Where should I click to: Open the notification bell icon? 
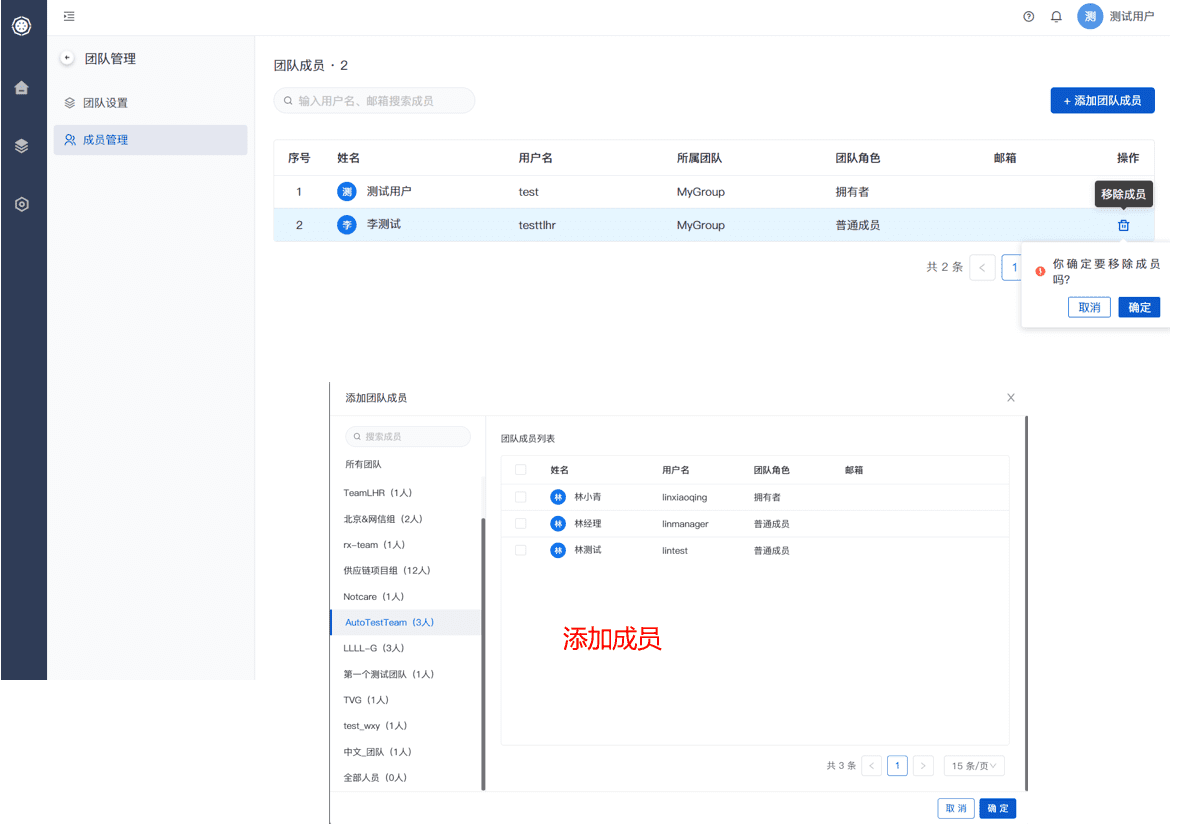click(x=1056, y=17)
